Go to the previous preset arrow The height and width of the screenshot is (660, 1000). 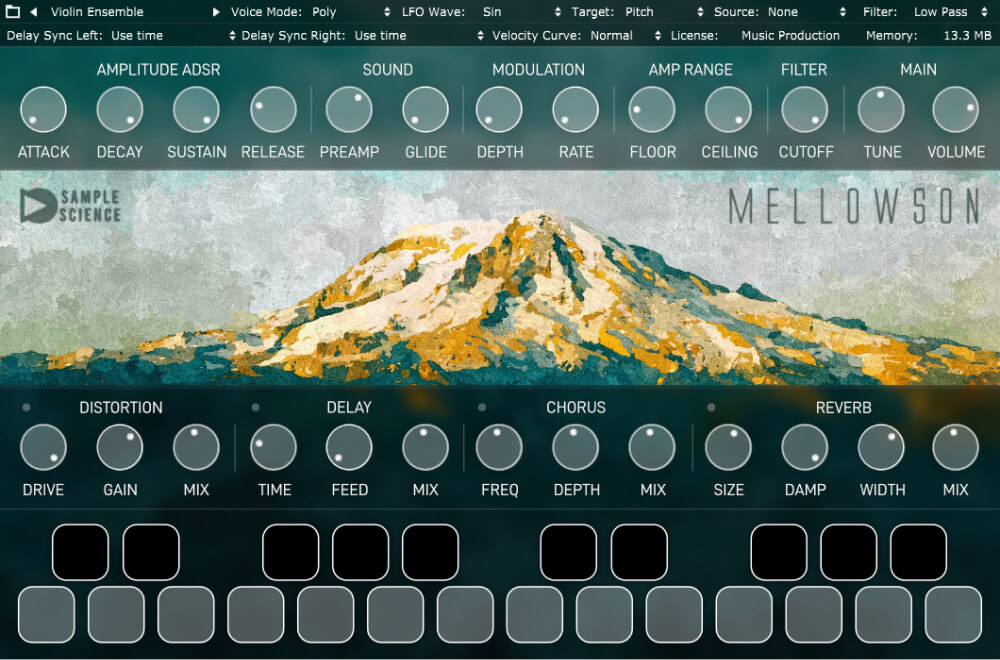34,11
